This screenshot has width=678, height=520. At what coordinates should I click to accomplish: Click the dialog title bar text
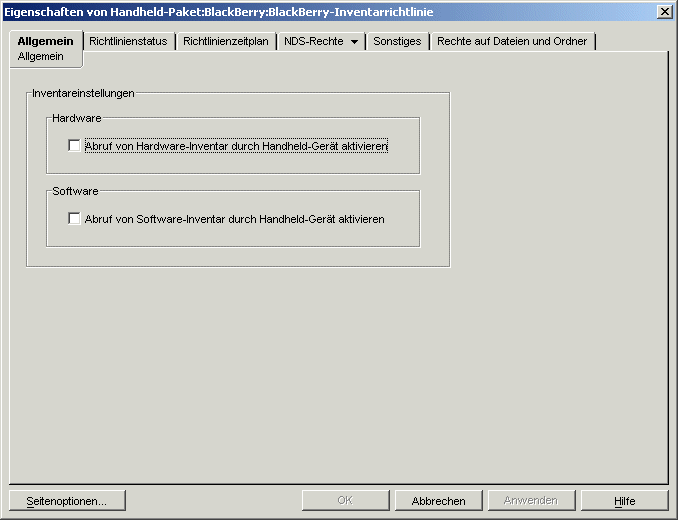coord(219,12)
